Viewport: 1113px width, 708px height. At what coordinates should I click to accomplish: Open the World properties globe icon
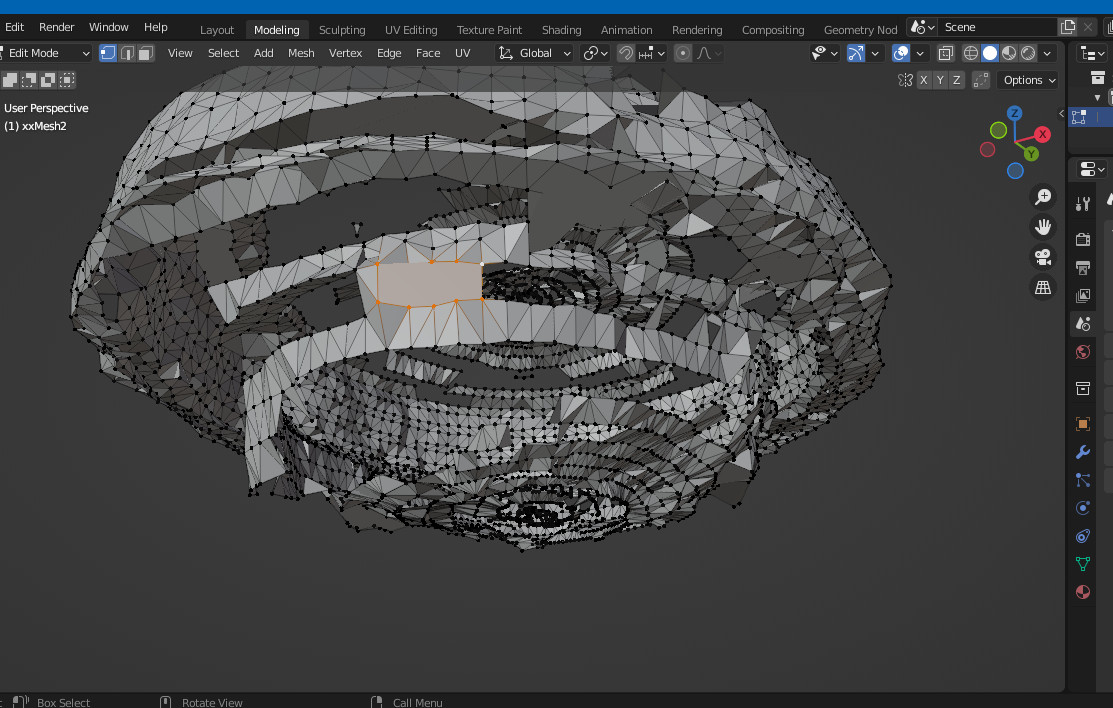coord(1082,352)
